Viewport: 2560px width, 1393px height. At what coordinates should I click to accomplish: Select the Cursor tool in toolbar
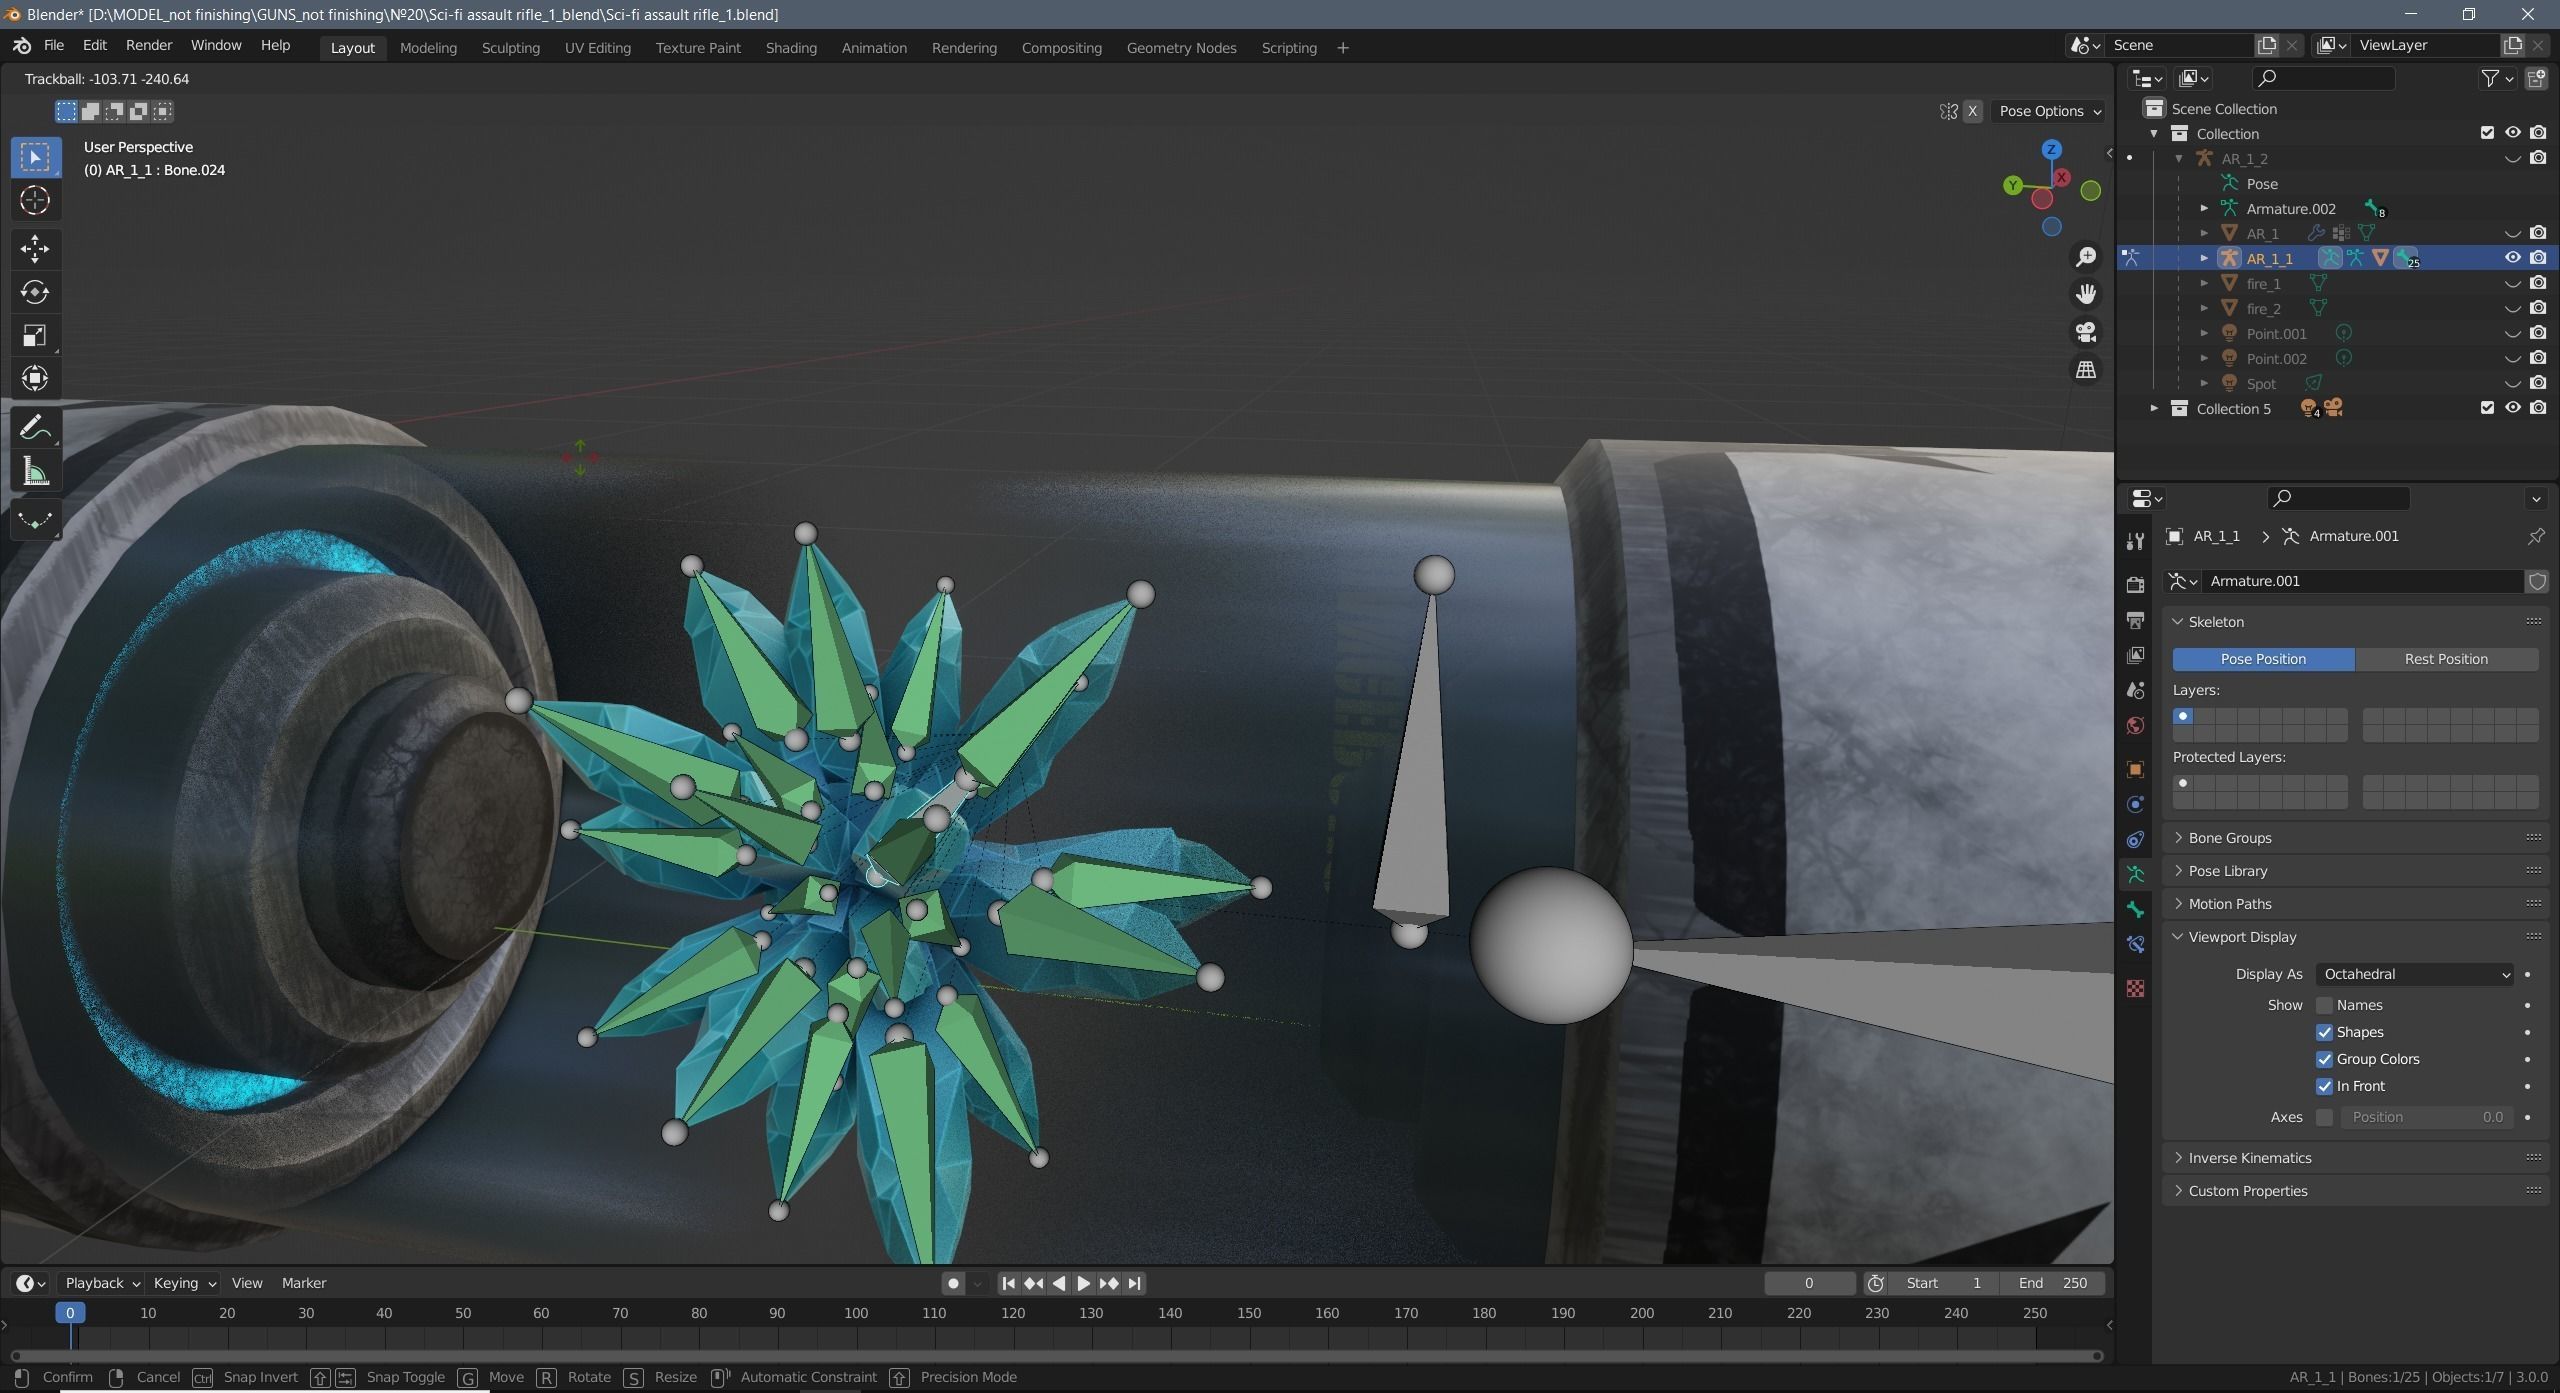coord(35,201)
